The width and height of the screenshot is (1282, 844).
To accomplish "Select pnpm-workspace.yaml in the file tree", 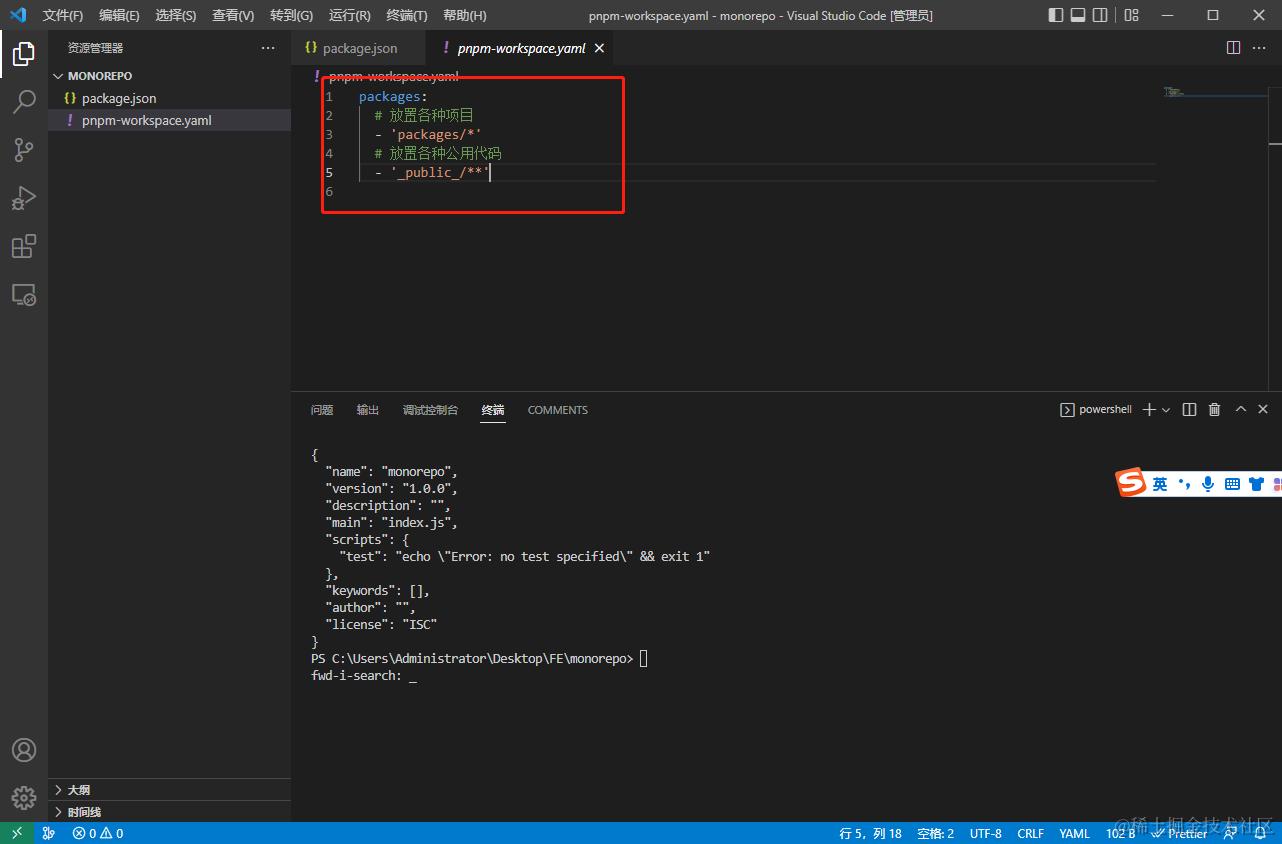I will click(x=170, y=120).
